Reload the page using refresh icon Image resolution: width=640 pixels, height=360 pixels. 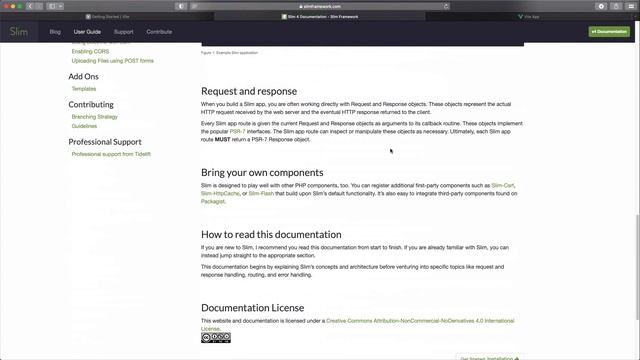pyautogui.click(x=446, y=6)
